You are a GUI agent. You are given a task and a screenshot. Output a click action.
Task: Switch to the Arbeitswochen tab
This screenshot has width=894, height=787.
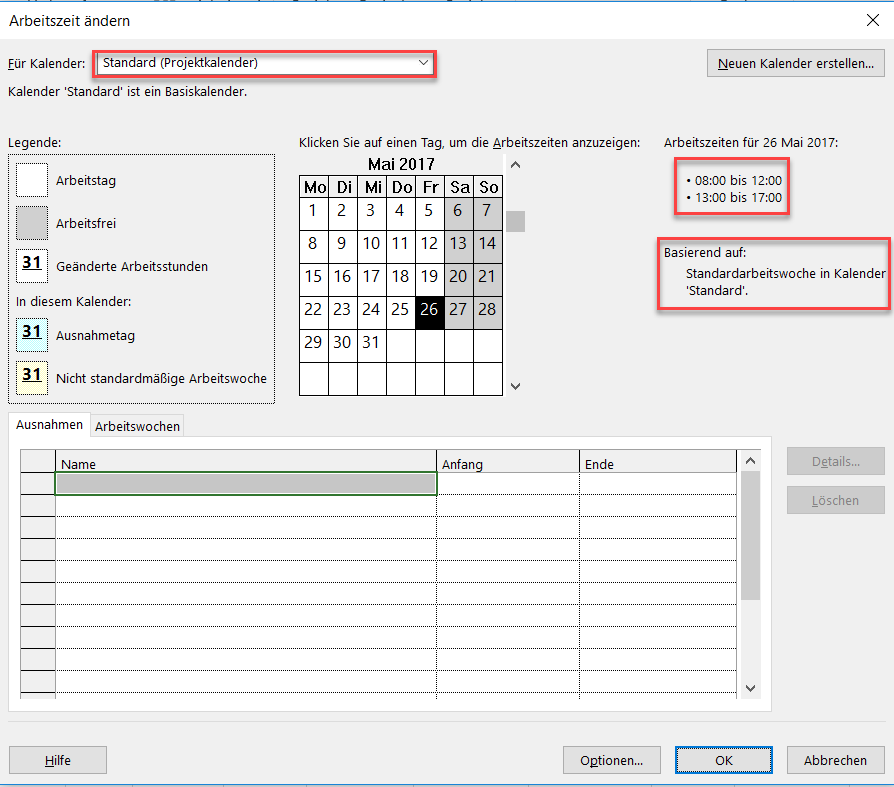click(137, 426)
